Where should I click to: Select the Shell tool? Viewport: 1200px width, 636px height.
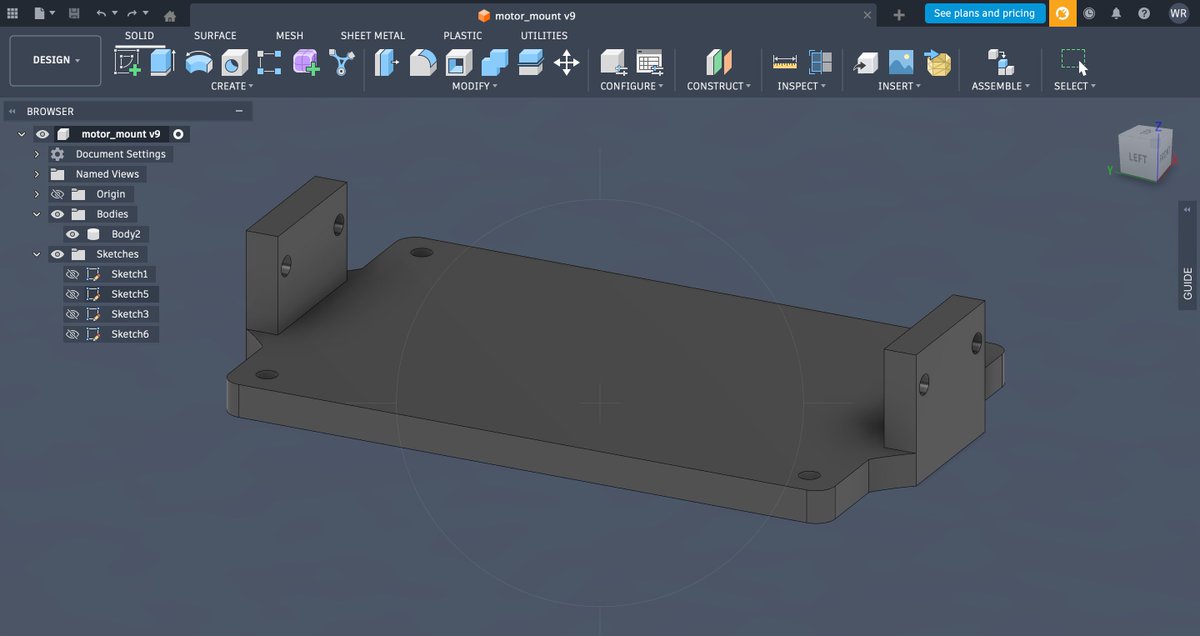click(x=458, y=62)
